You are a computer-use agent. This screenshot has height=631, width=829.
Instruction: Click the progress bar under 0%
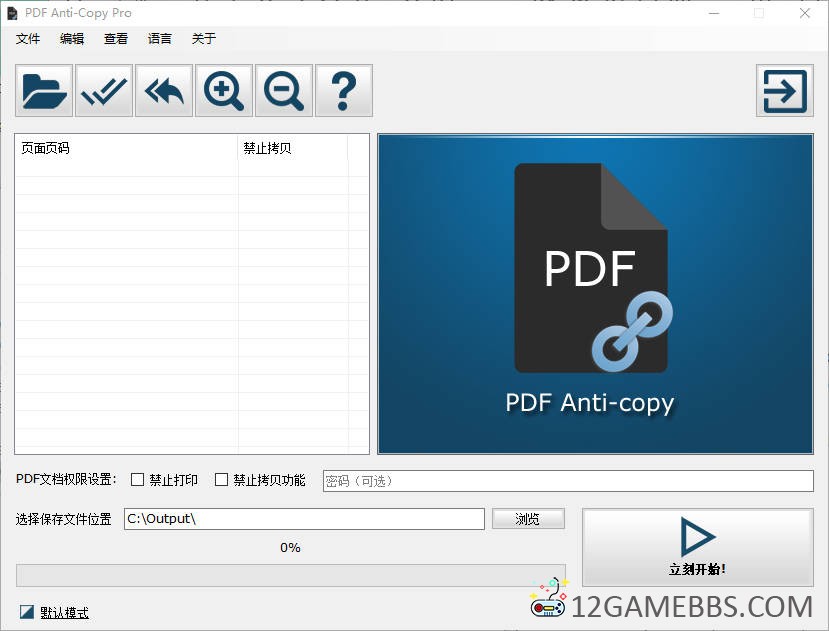(291, 575)
